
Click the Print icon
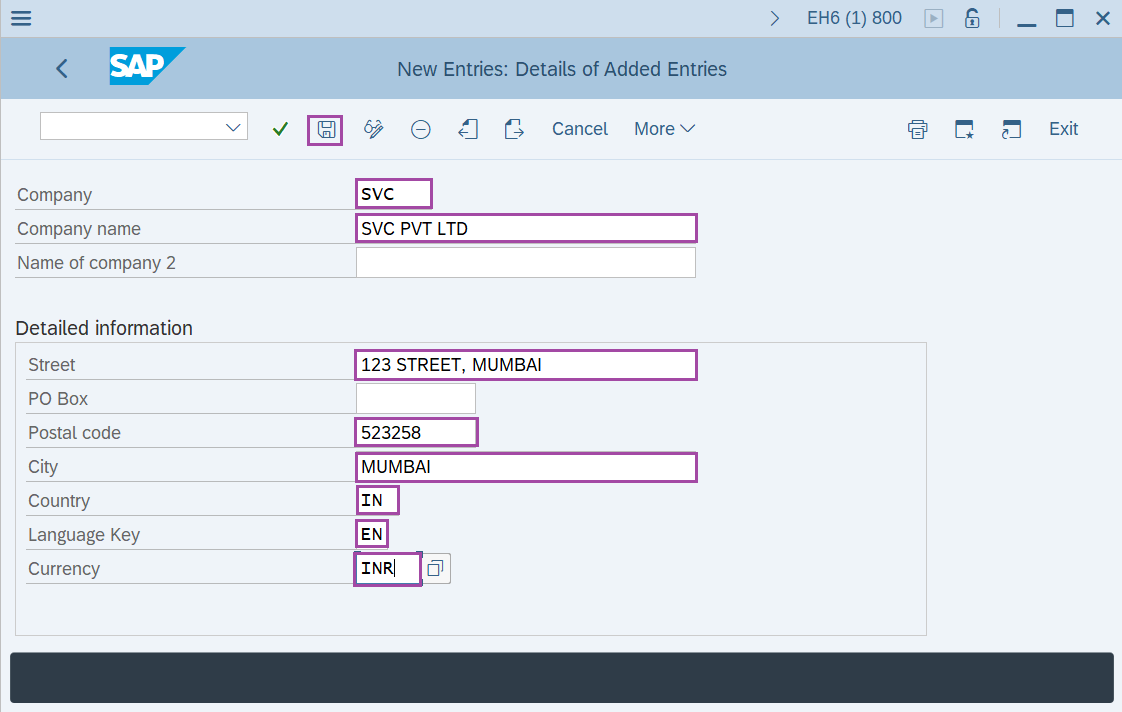917,129
